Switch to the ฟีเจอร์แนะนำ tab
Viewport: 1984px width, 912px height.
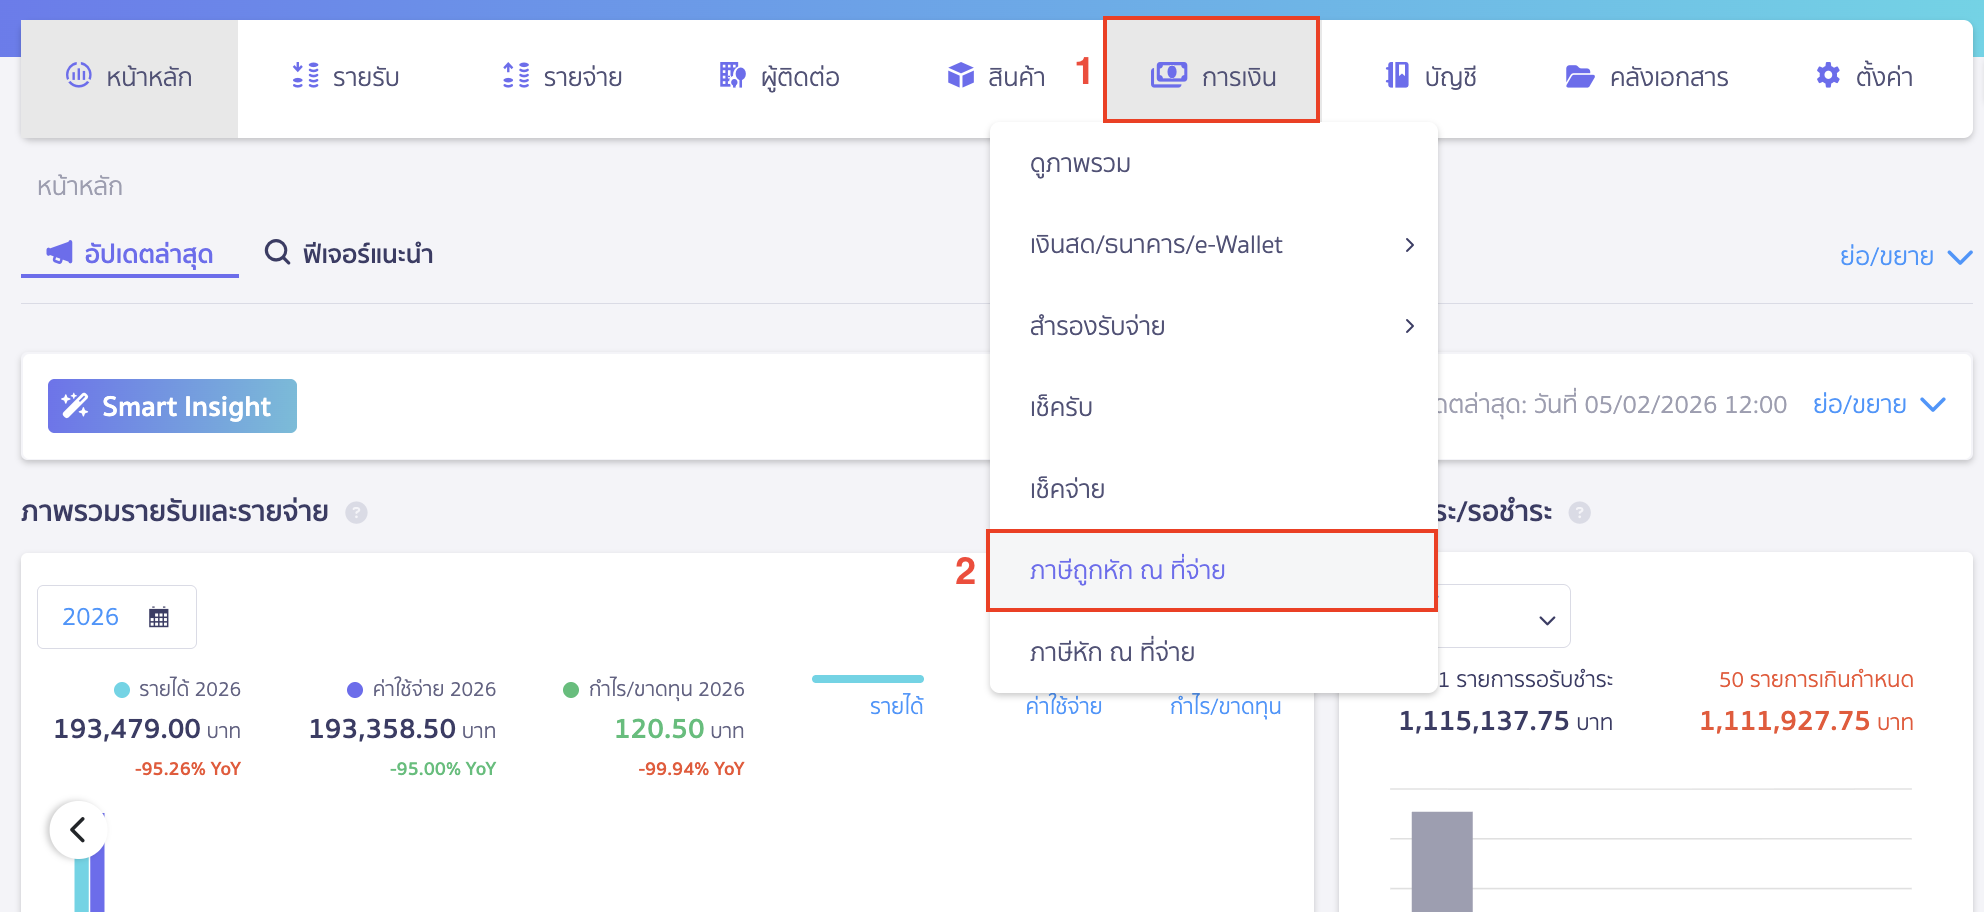(x=349, y=254)
